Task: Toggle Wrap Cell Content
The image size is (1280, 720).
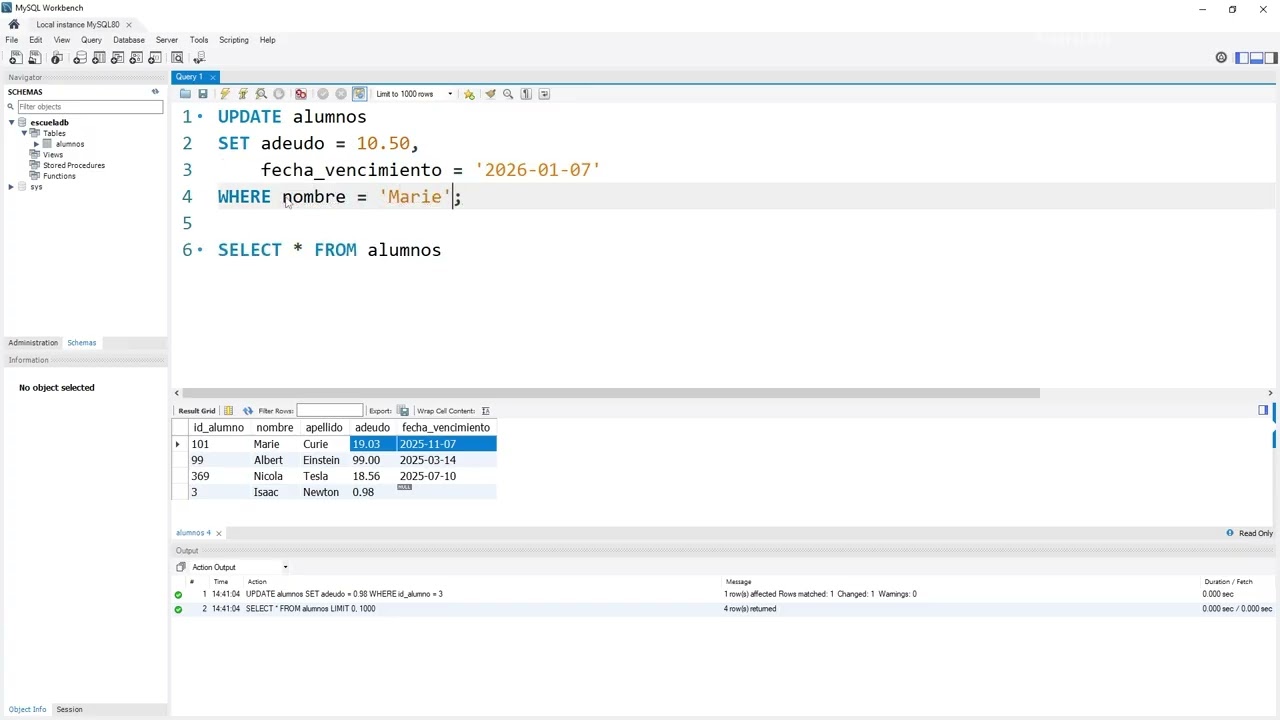Action: click(x=485, y=411)
